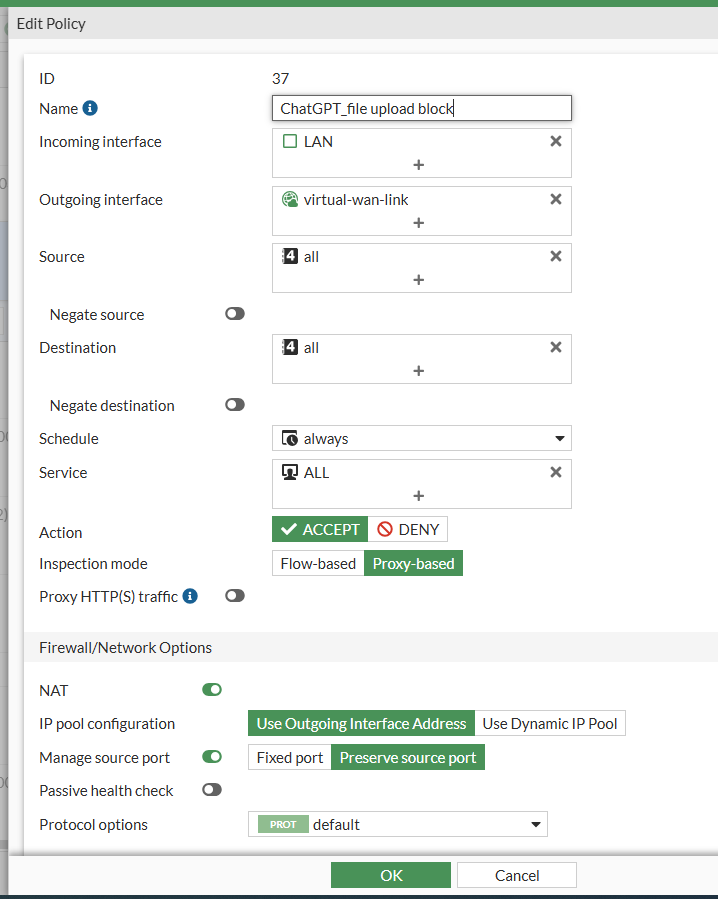Click the info icon next to Name

[90, 108]
